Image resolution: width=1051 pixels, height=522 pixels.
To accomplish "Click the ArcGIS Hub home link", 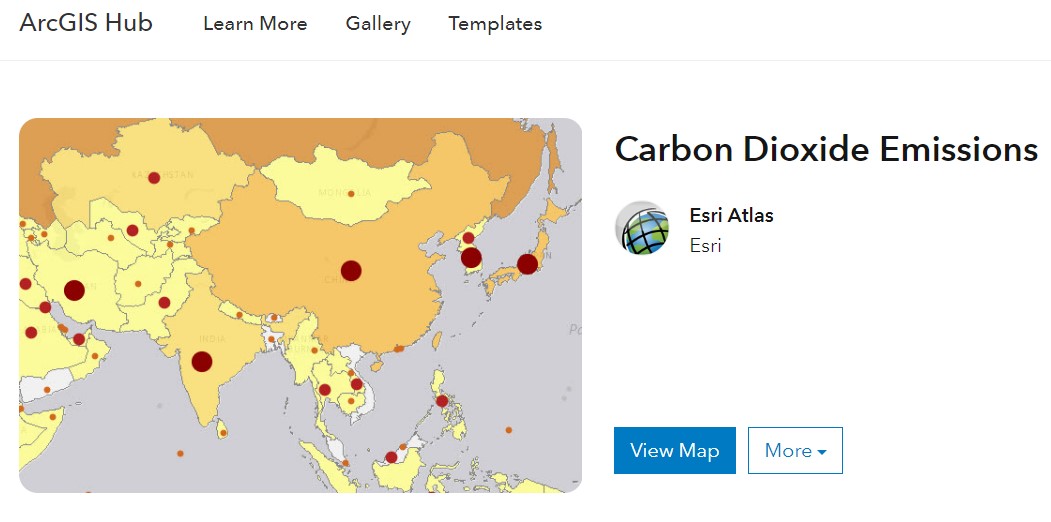I will tap(86, 23).
